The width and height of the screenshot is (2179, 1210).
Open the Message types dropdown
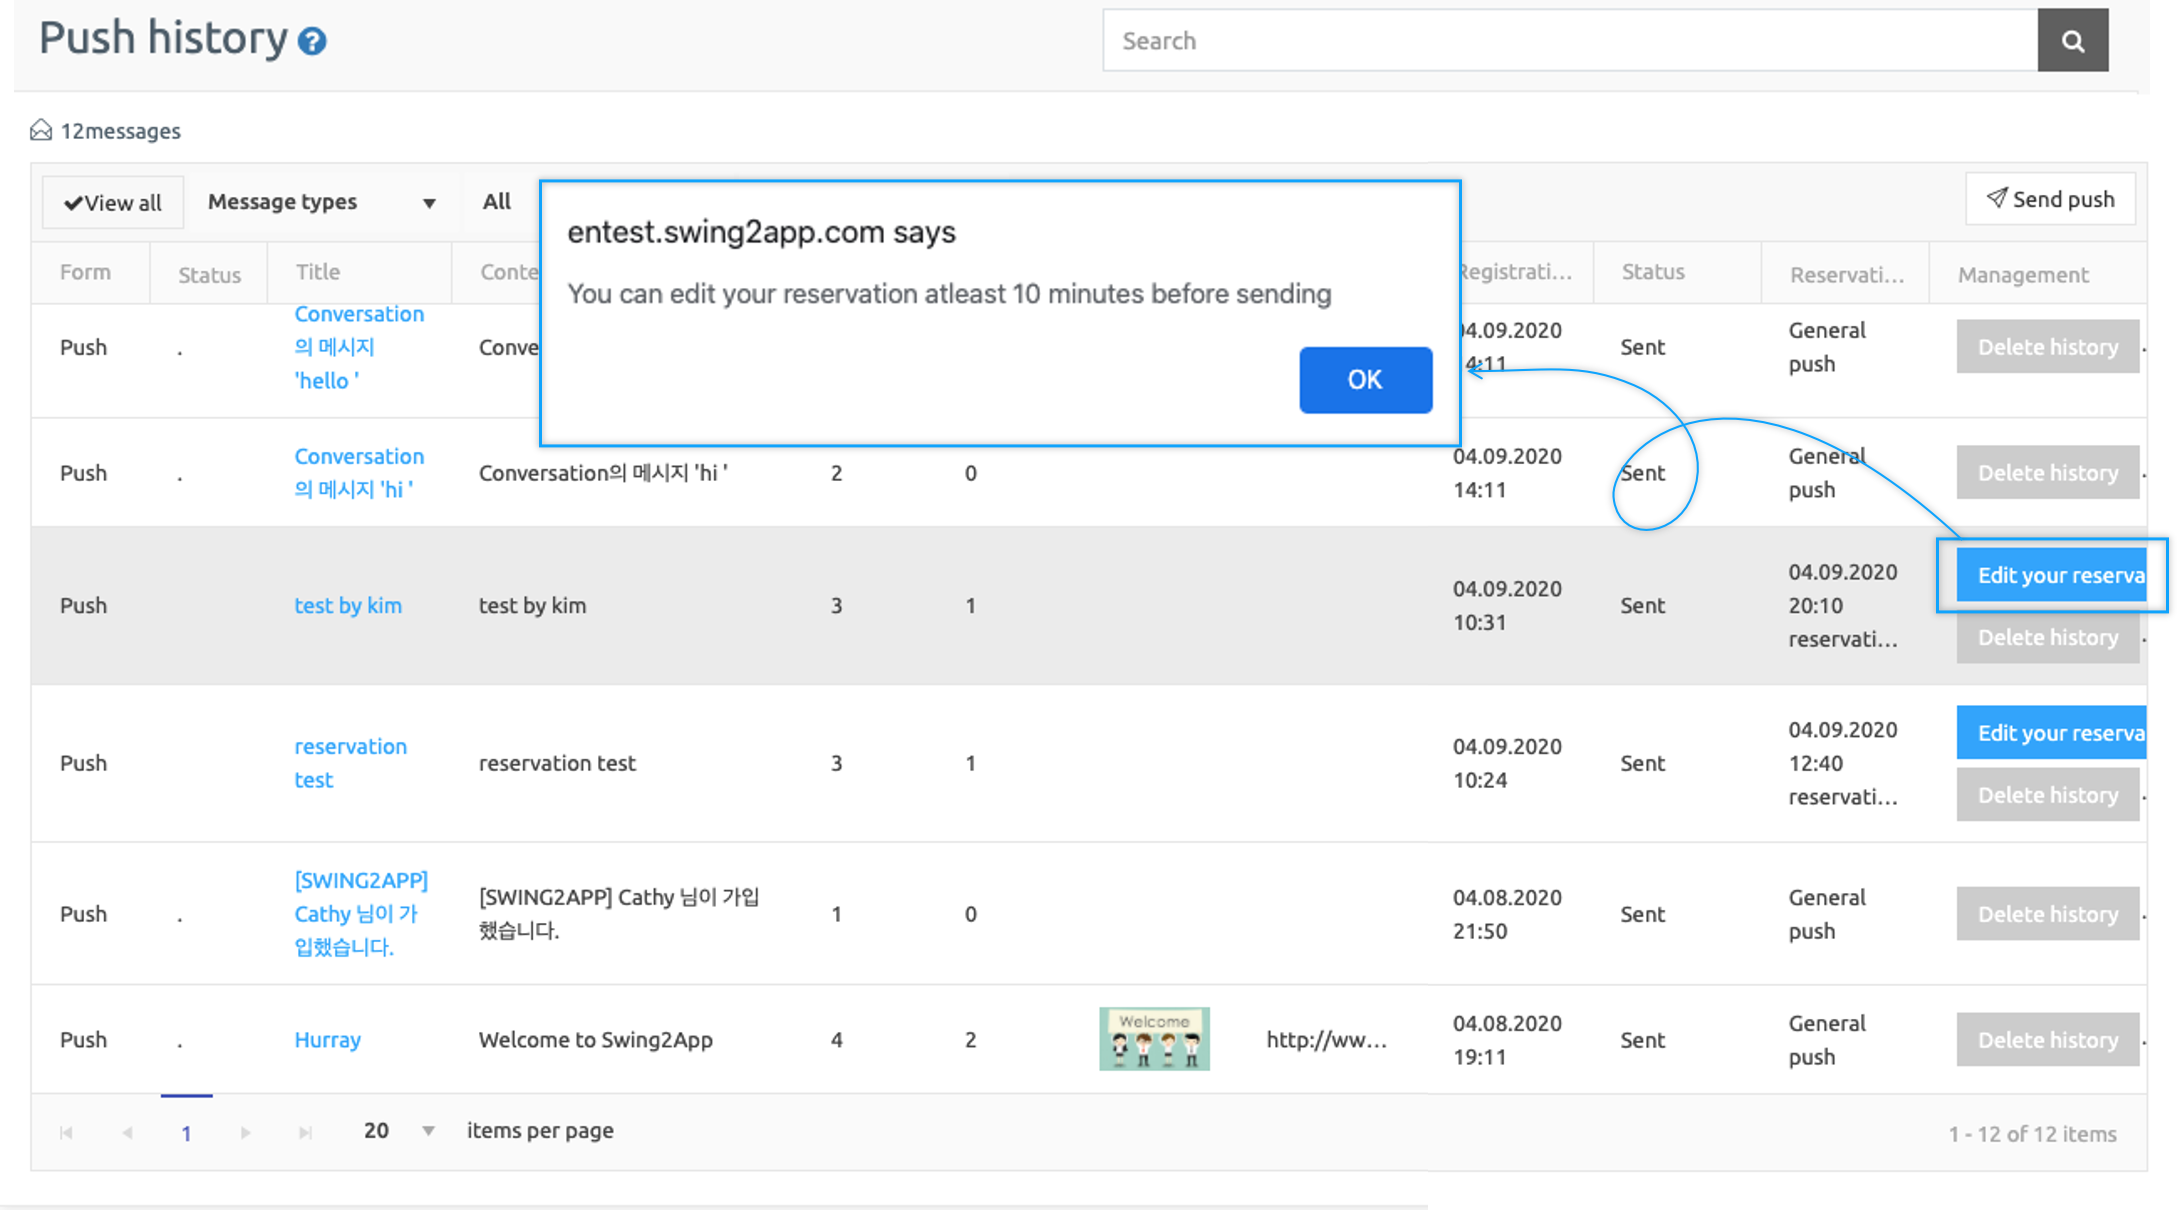[321, 202]
